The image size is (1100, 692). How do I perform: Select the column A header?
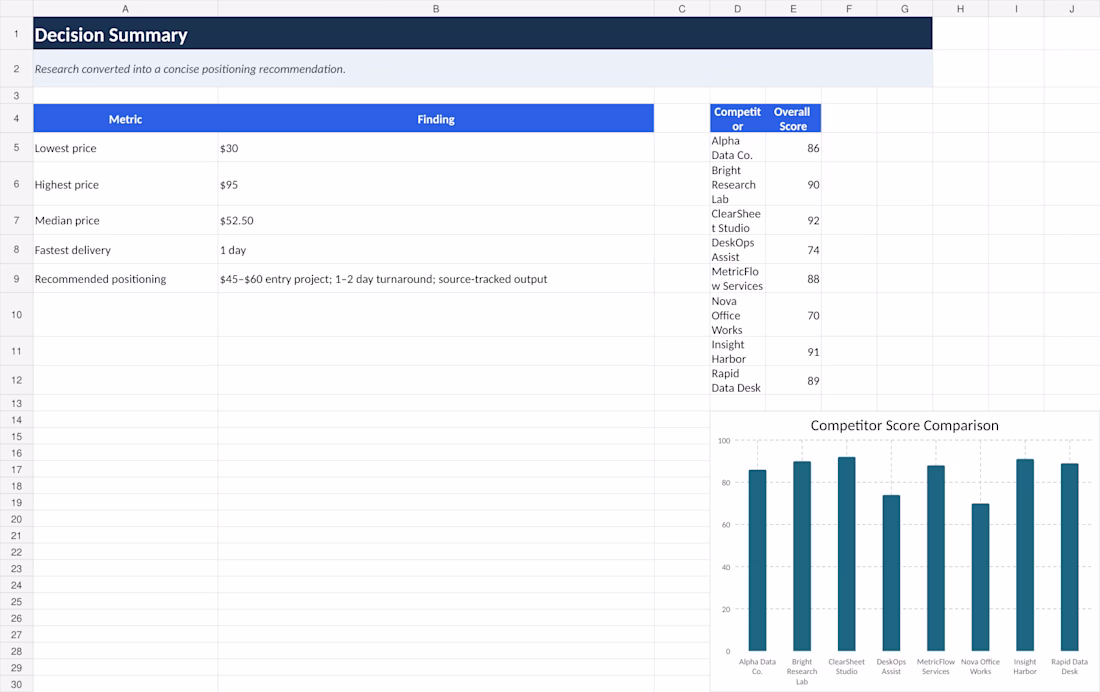tap(126, 8)
